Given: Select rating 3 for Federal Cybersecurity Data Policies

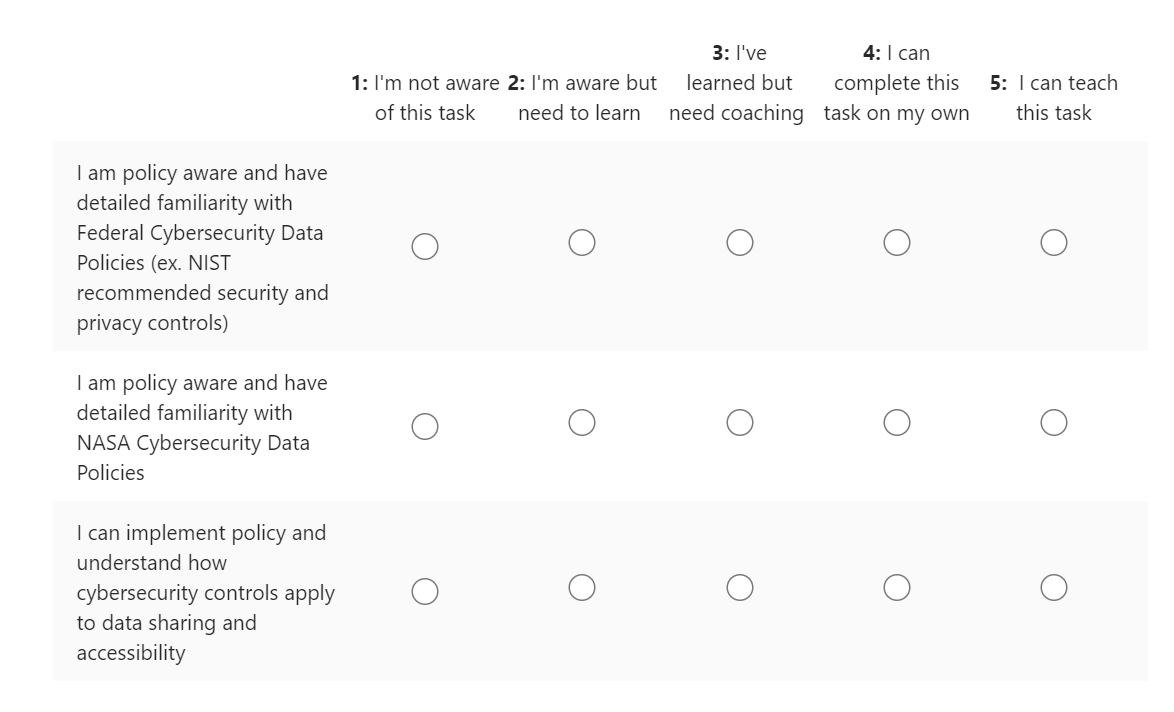Looking at the screenshot, I should [740, 243].
